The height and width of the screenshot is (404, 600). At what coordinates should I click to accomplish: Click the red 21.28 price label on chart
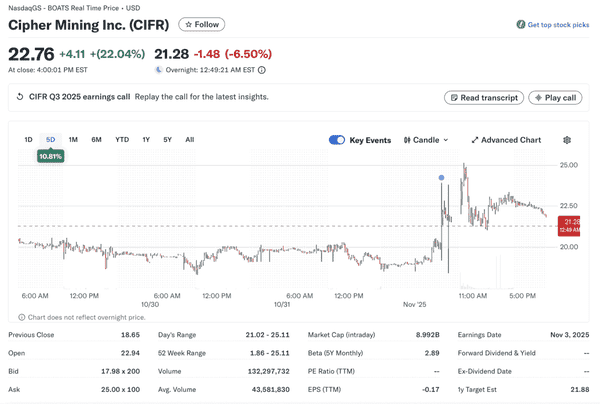coord(571,225)
